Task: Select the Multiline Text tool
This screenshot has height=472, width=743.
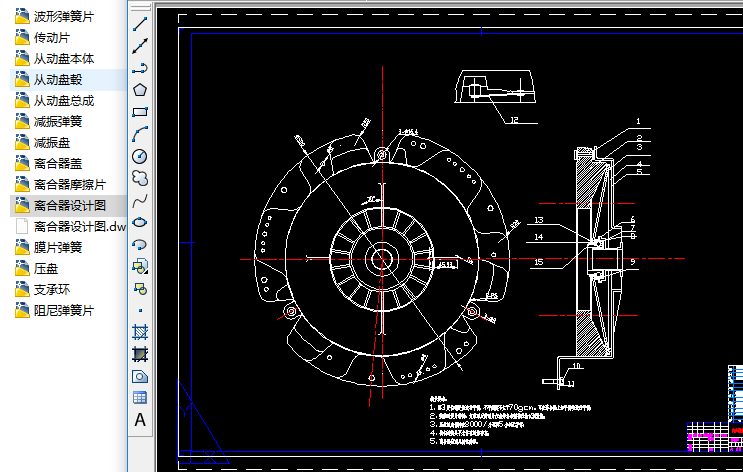Action: pos(140,420)
